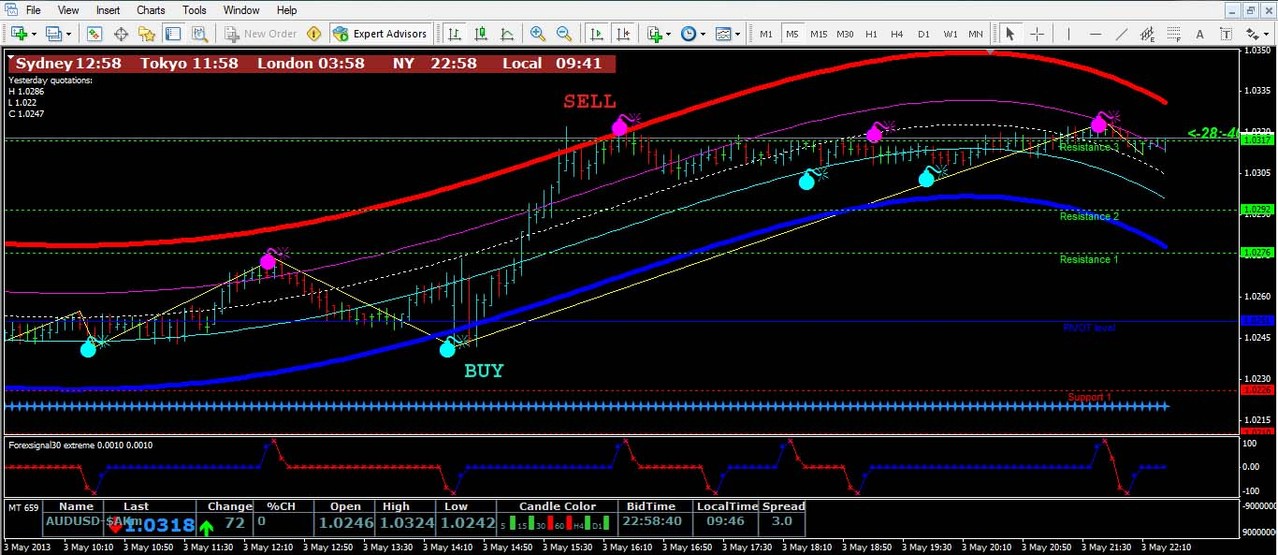Select the M30 timeframe button
This screenshot has width=1278, height=555.
click(845, 33)
